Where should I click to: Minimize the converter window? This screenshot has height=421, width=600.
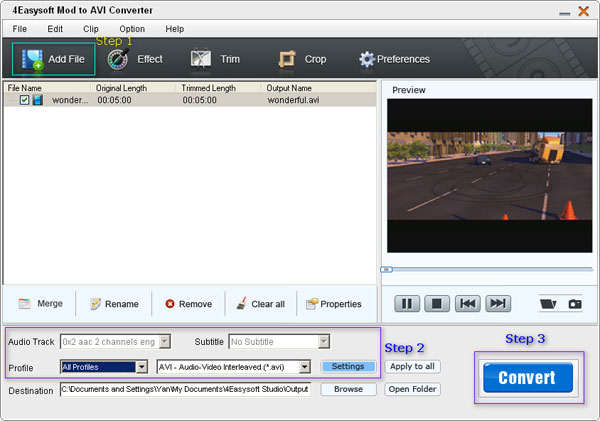pyautogui.click(x=564, y=13)
